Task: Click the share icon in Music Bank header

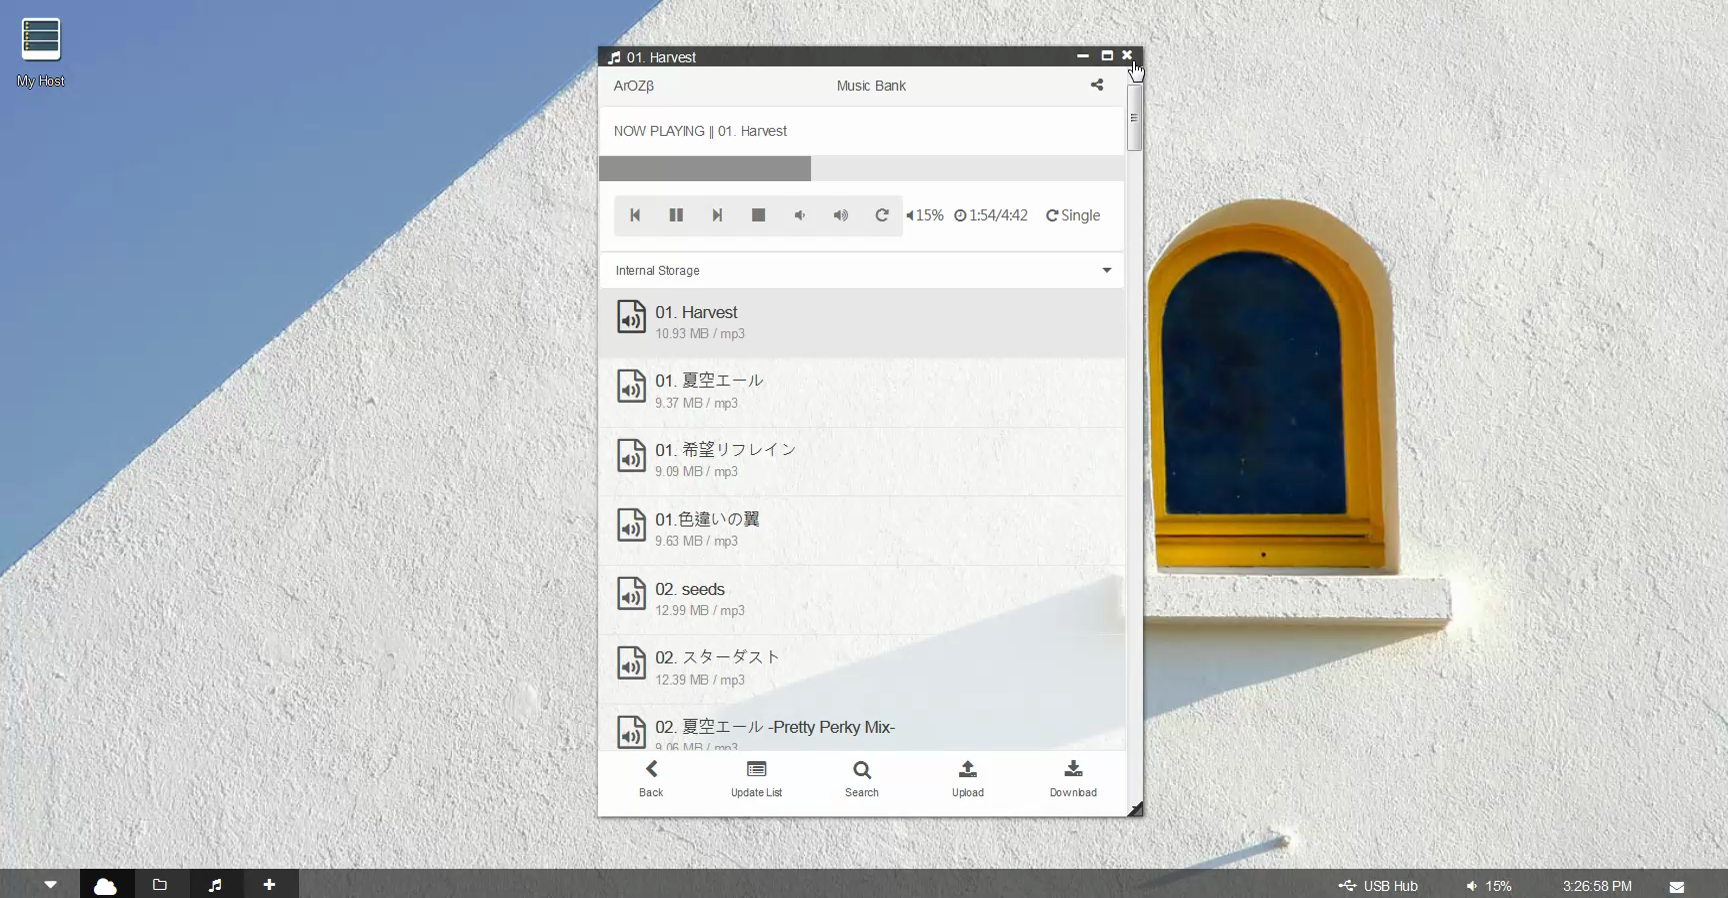Action: [1097, 85]
